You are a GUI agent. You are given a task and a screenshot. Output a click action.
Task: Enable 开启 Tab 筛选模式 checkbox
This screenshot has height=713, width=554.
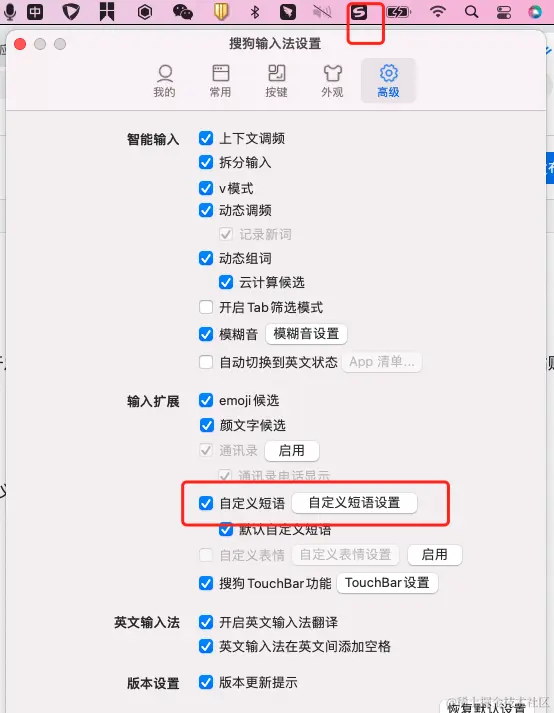pos(206,307)
